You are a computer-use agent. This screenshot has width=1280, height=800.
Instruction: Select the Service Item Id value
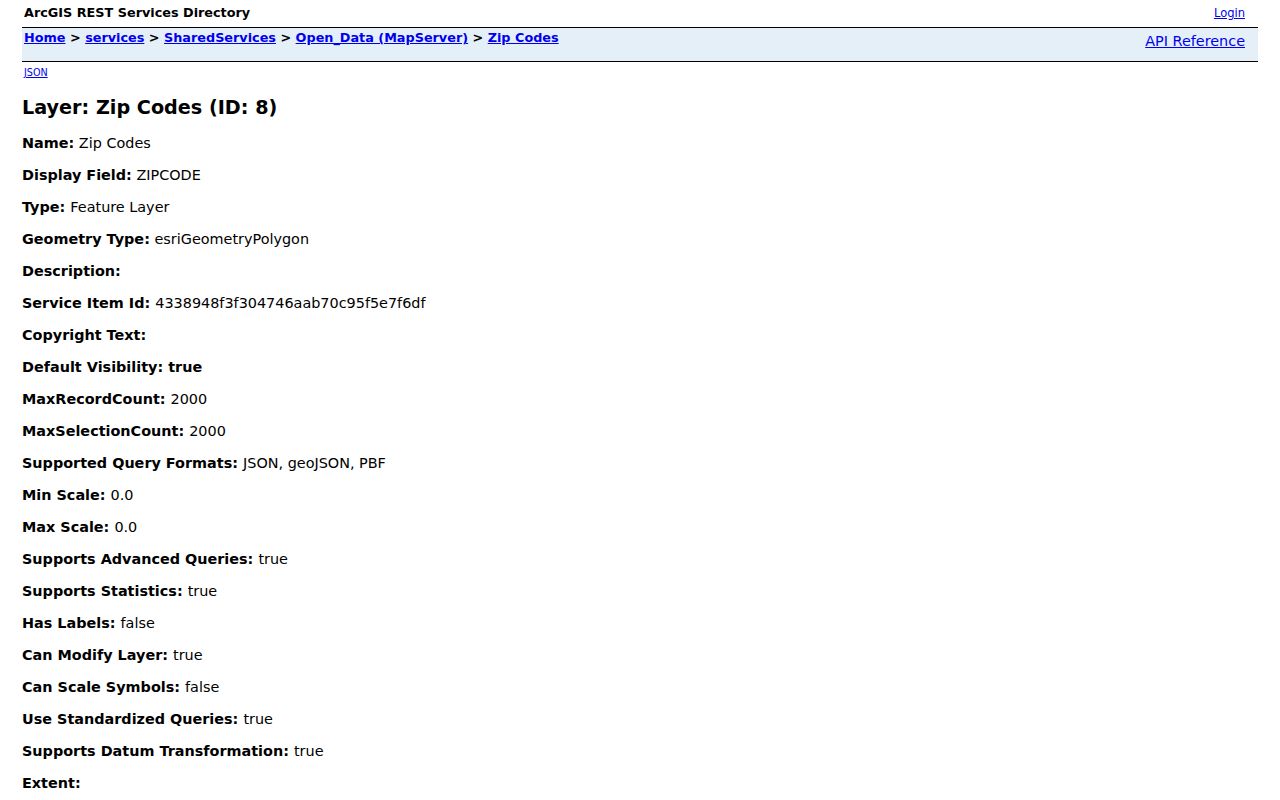(290, 303)
